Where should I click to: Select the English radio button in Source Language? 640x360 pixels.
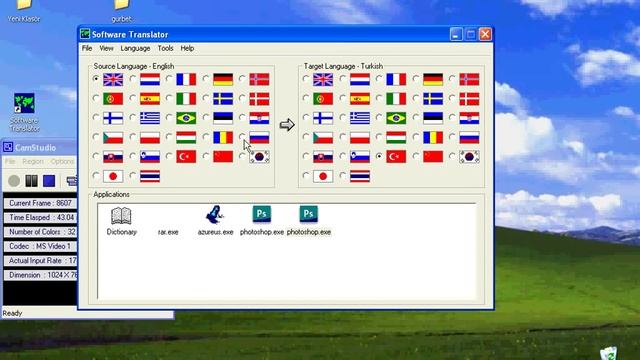coord(96,78)
